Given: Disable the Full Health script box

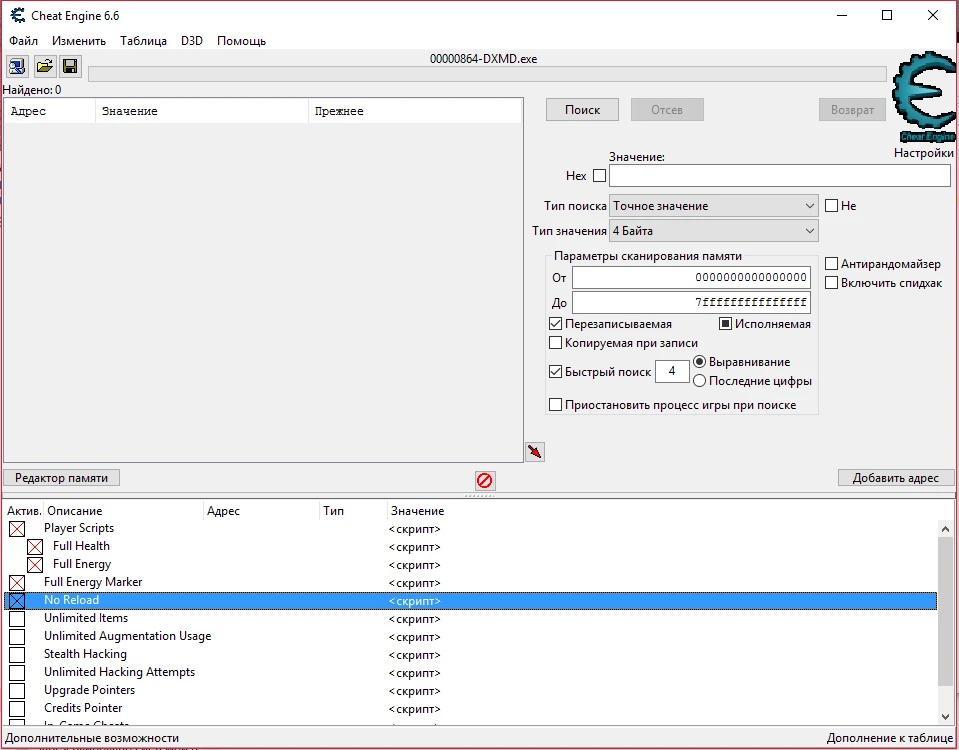Looking at the screenshot, I should 35,547.
